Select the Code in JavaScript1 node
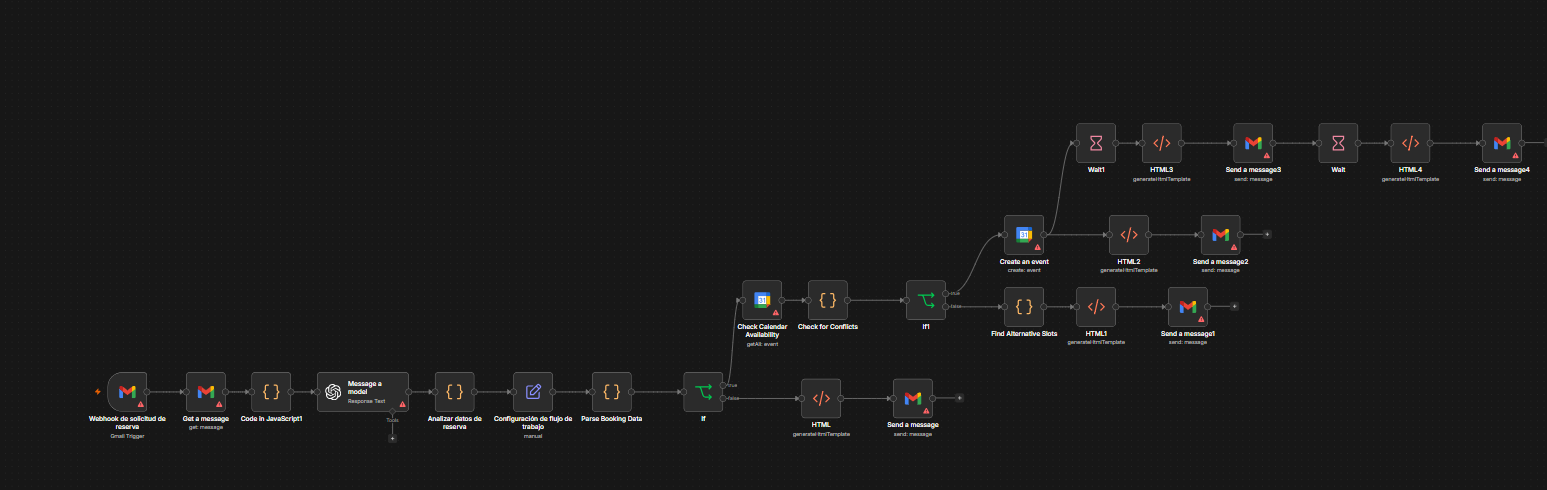The width and height of the screenshot is (1547, 490). pos(271,392)
